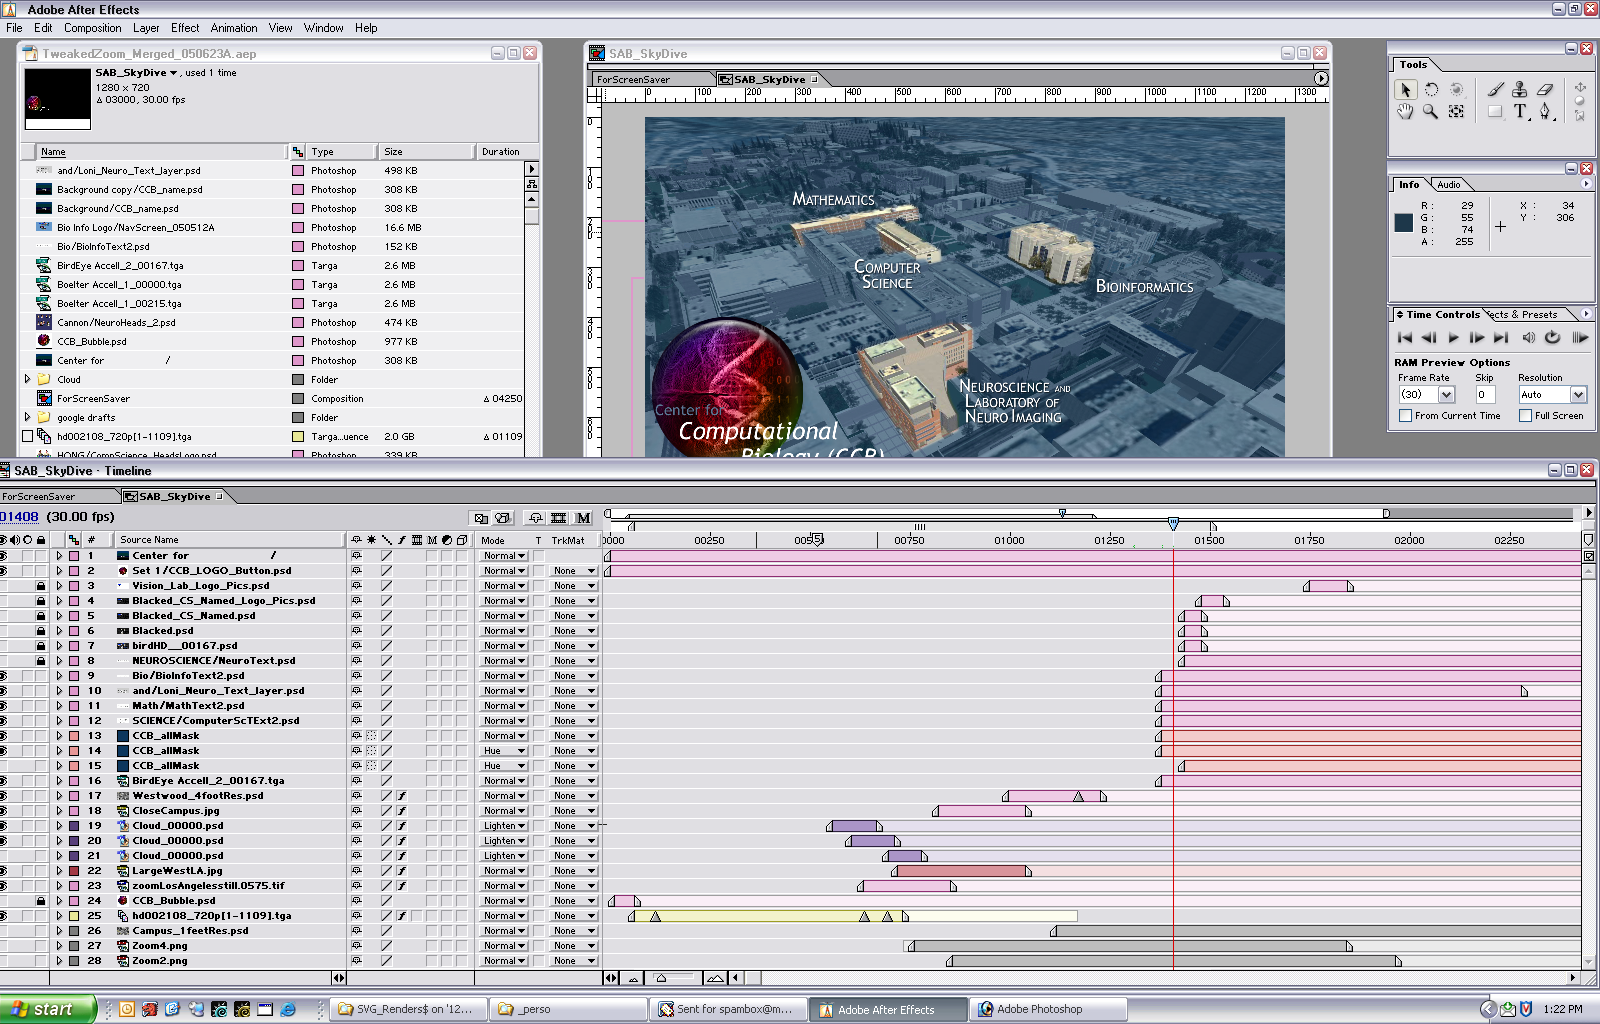The image size is (1600, 1024).
Task: Open Hue mode dropdown for layer 14
Action: click(x=503, y=751)
